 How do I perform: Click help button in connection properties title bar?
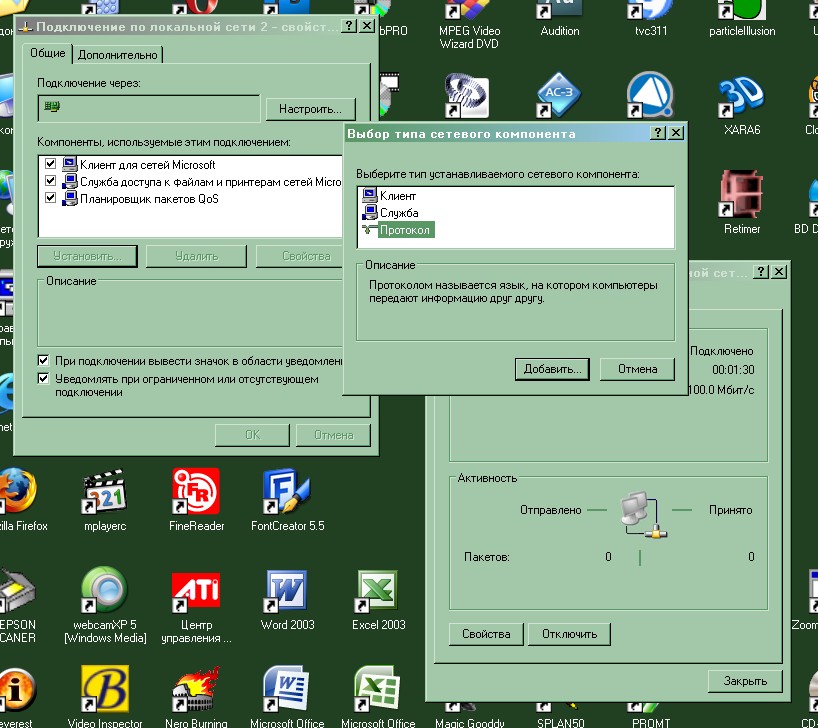click(348, 26)
